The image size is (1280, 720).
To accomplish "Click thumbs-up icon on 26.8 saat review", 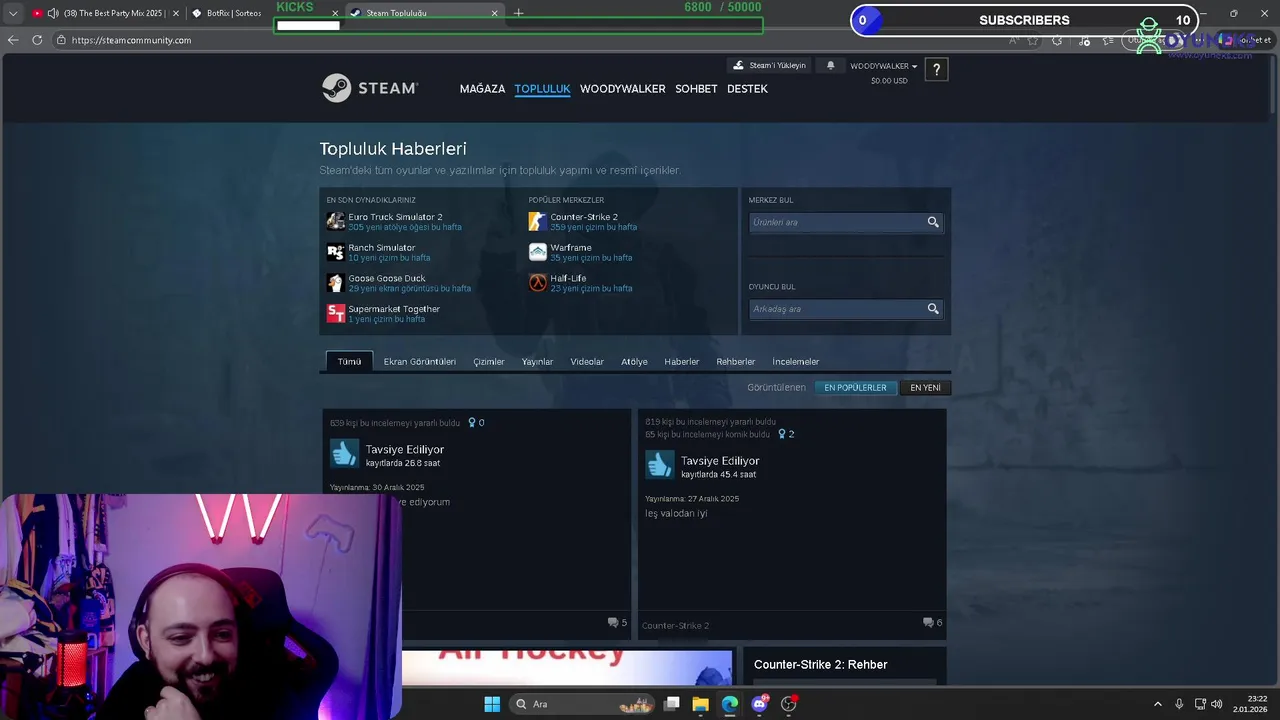I will coord(344,454).
